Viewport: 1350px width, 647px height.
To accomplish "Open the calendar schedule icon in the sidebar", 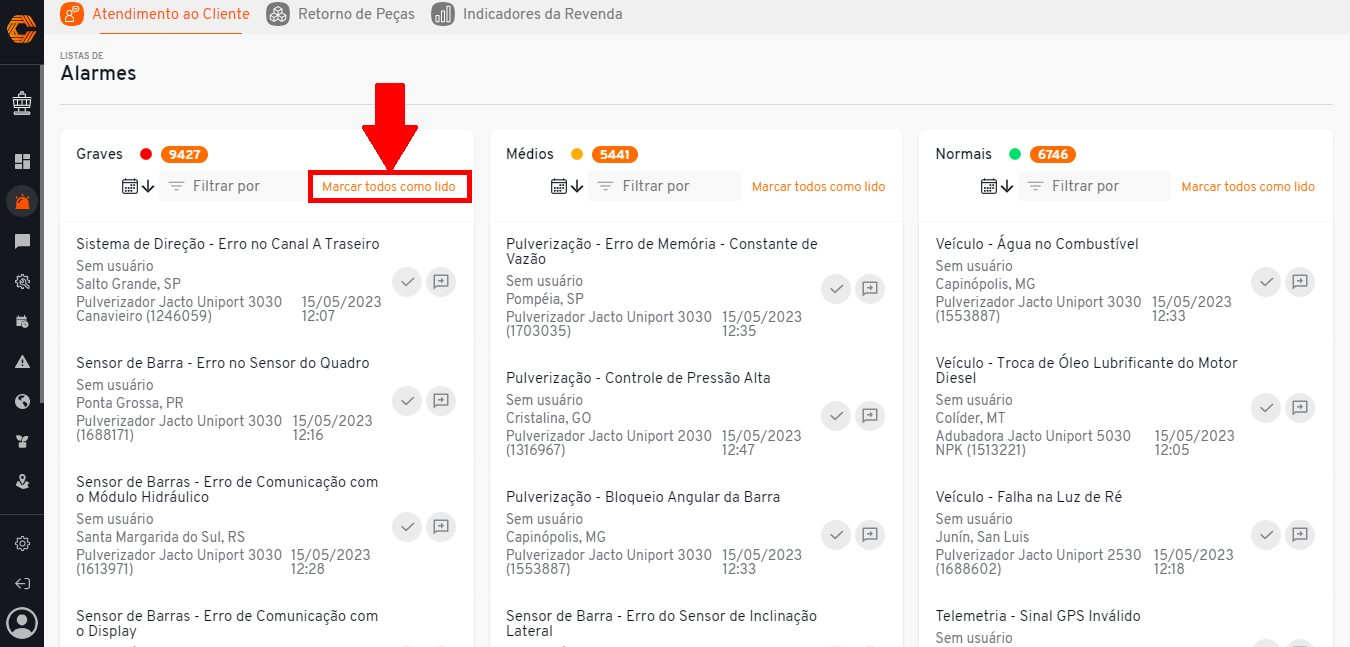I will pyautogui.click(x=22, y=322).
